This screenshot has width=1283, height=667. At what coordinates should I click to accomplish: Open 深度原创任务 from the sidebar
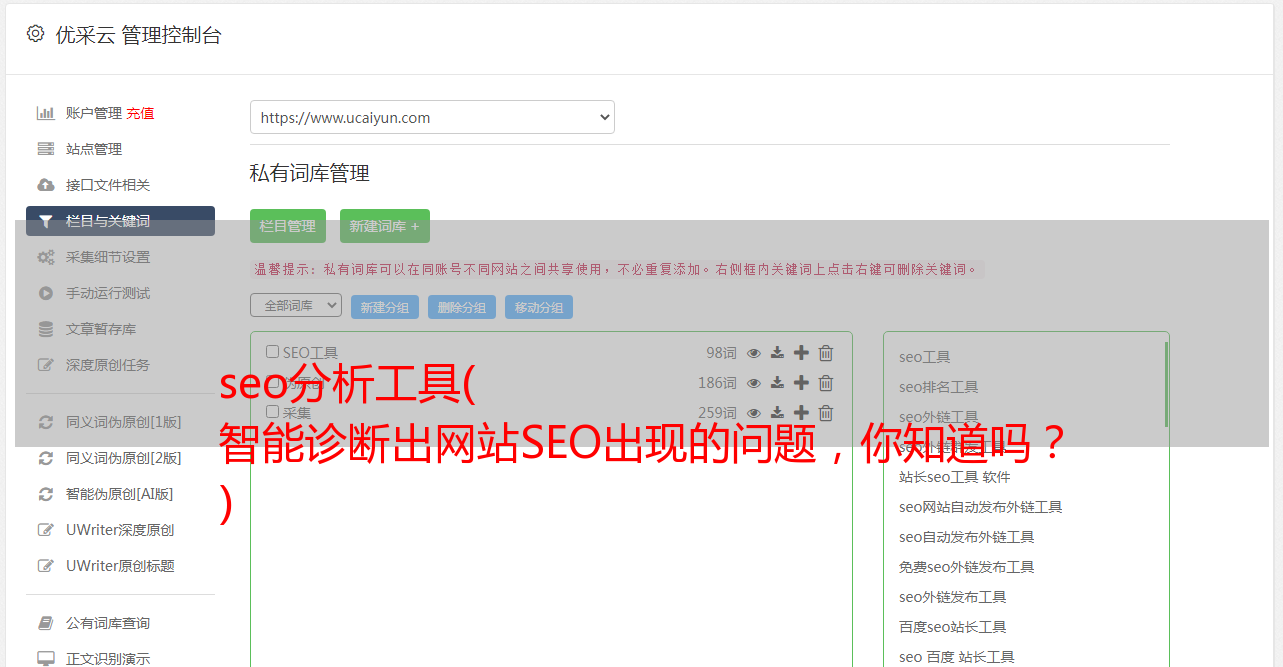108,365
